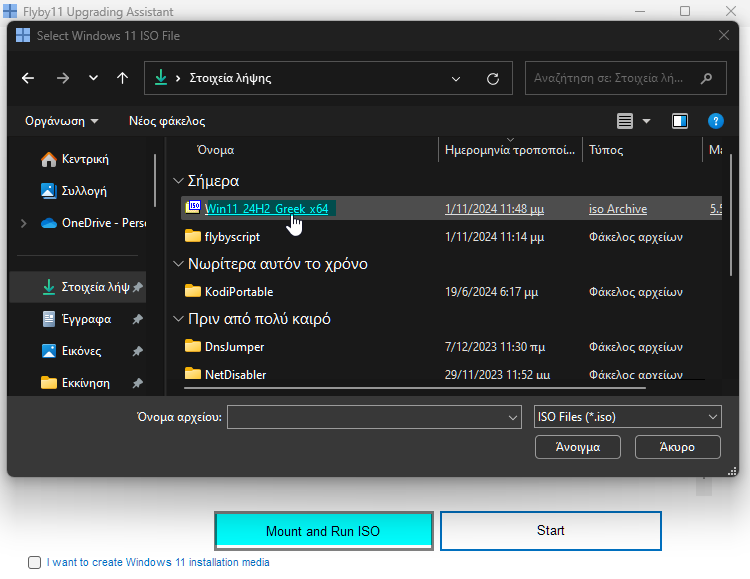
Task: Click I want to create installation media link
Action: 158,562
